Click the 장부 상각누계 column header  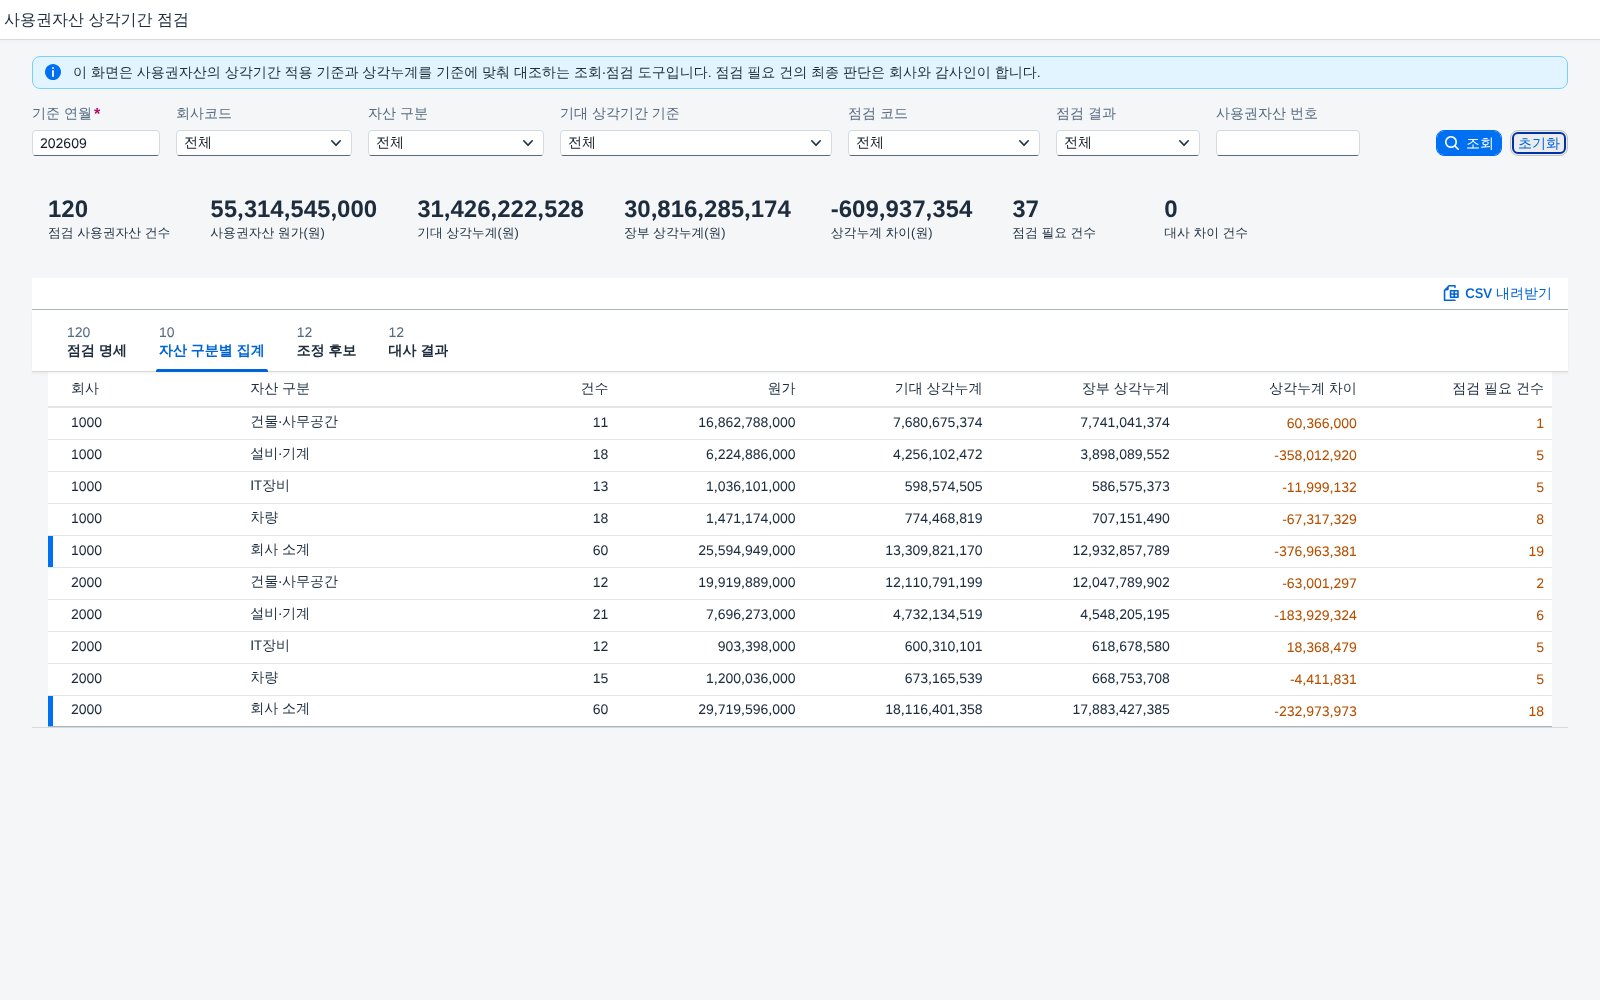tap(1125, 388)
